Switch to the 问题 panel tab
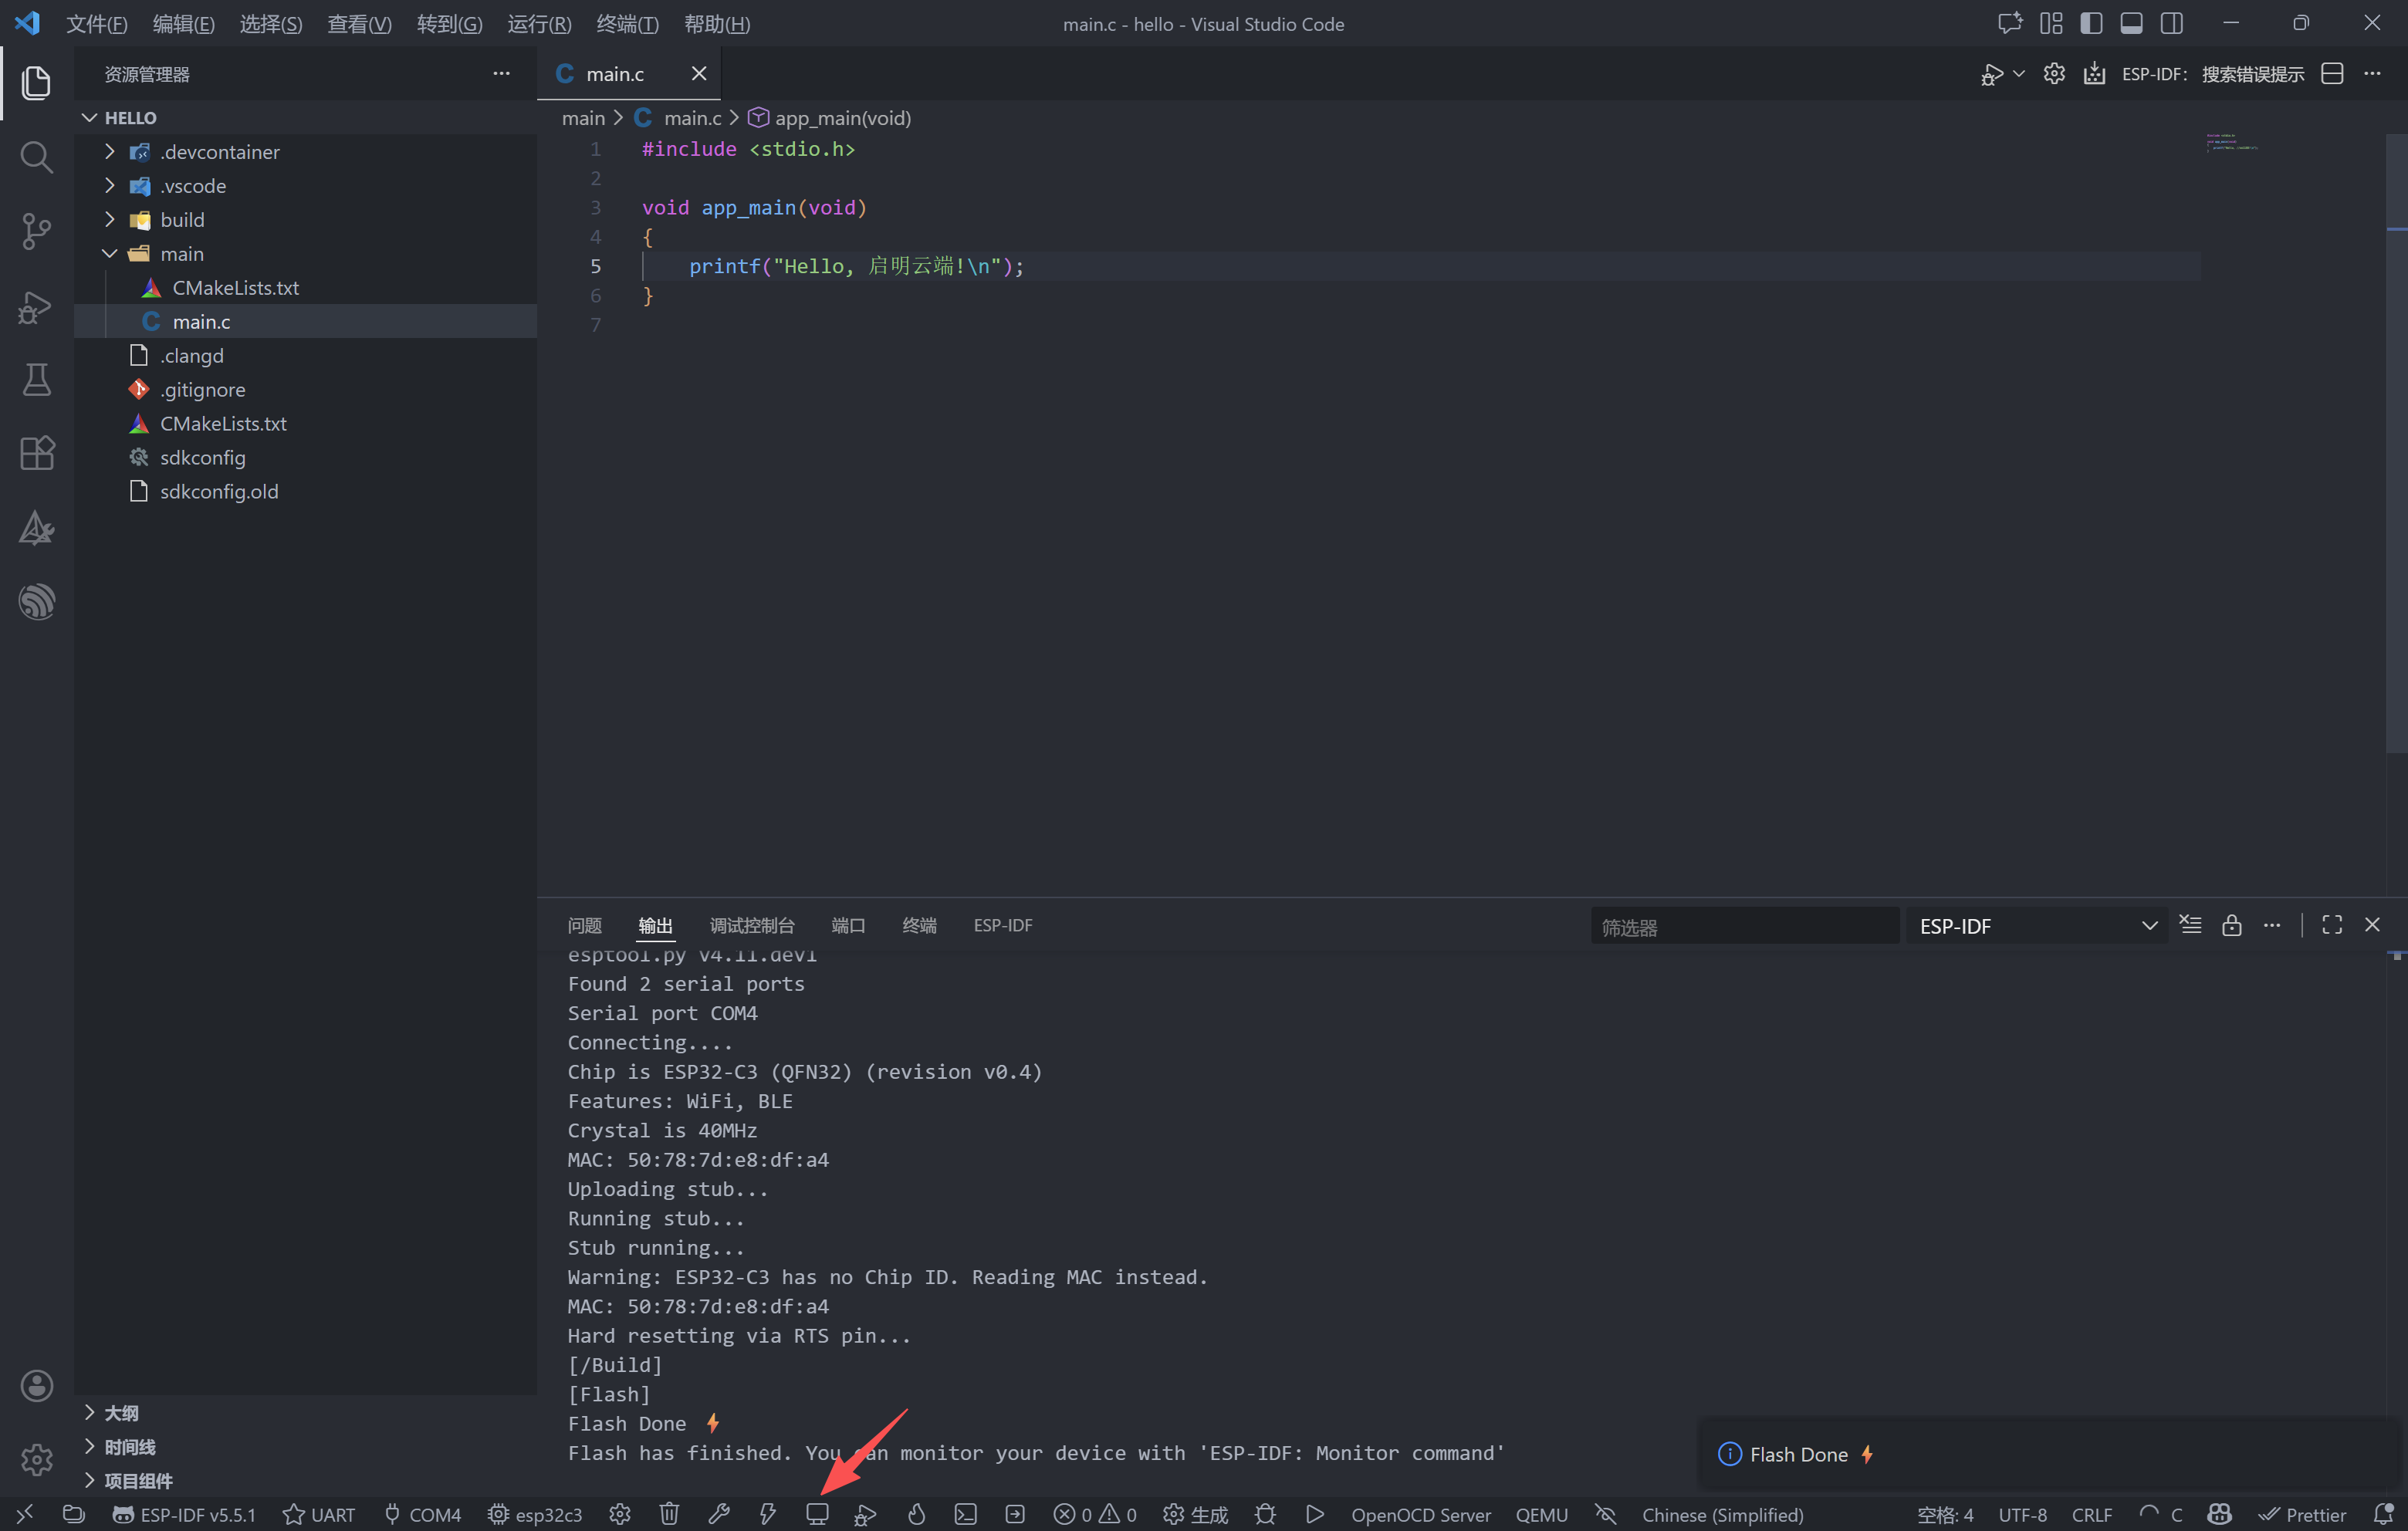Viewport: 2408px width, 1531px height. click(585, 926)
